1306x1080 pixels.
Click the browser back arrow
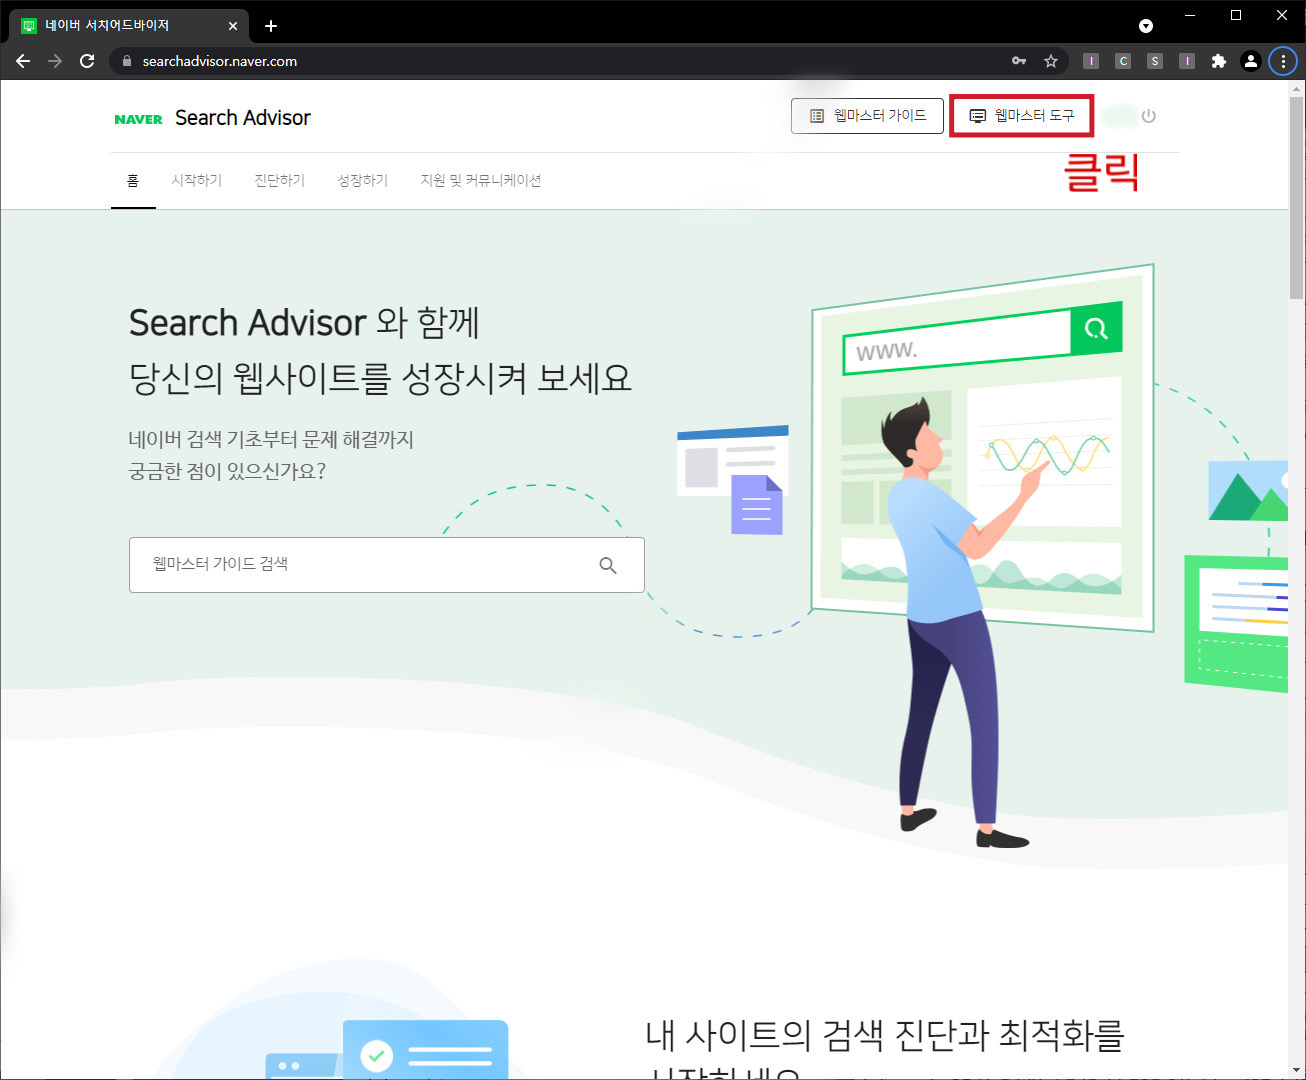click(23, 61)
